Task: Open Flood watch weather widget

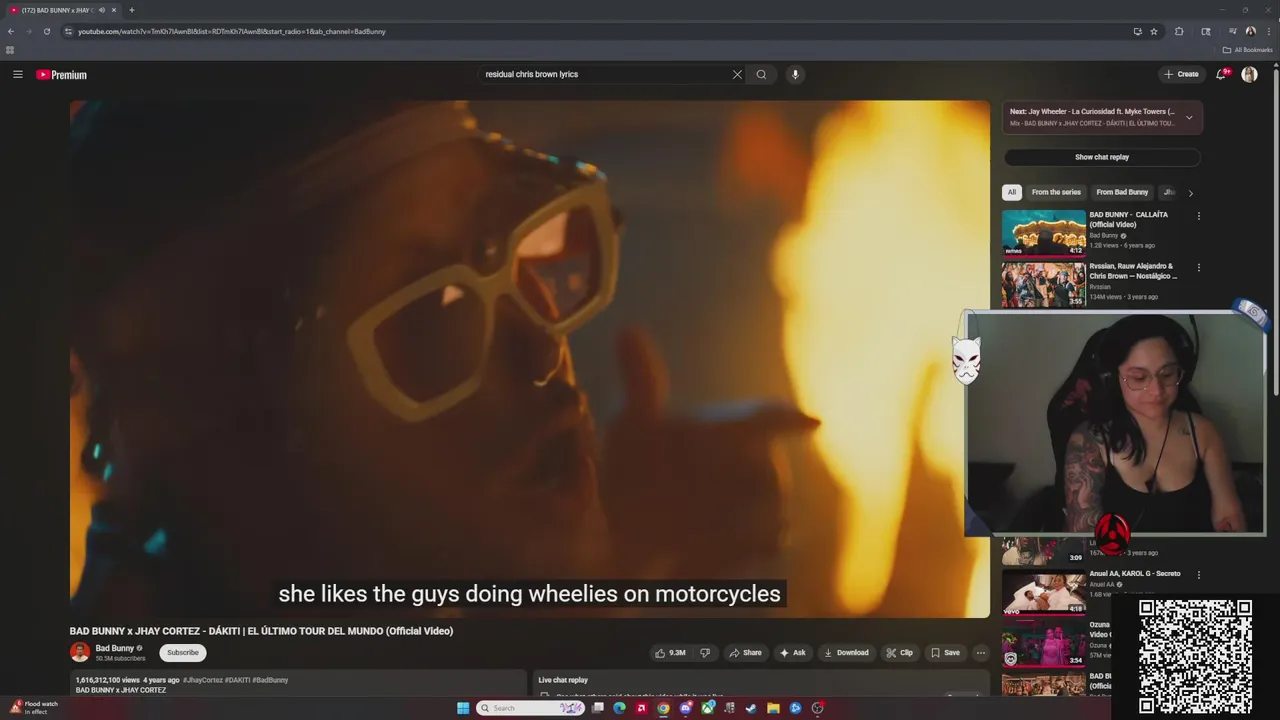Action: [33, 708]
